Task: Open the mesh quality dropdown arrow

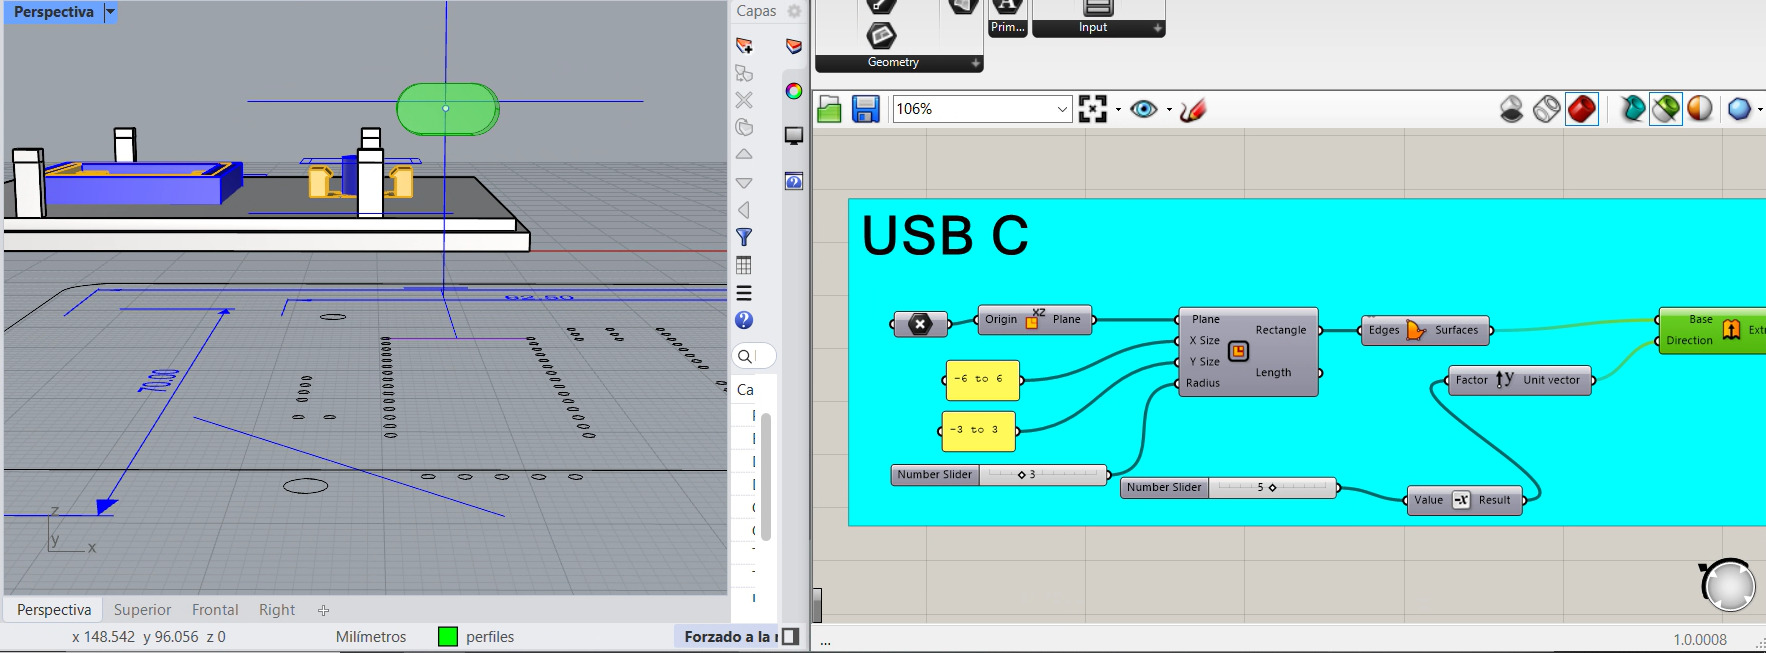Action: click(x=1760, y=109)
